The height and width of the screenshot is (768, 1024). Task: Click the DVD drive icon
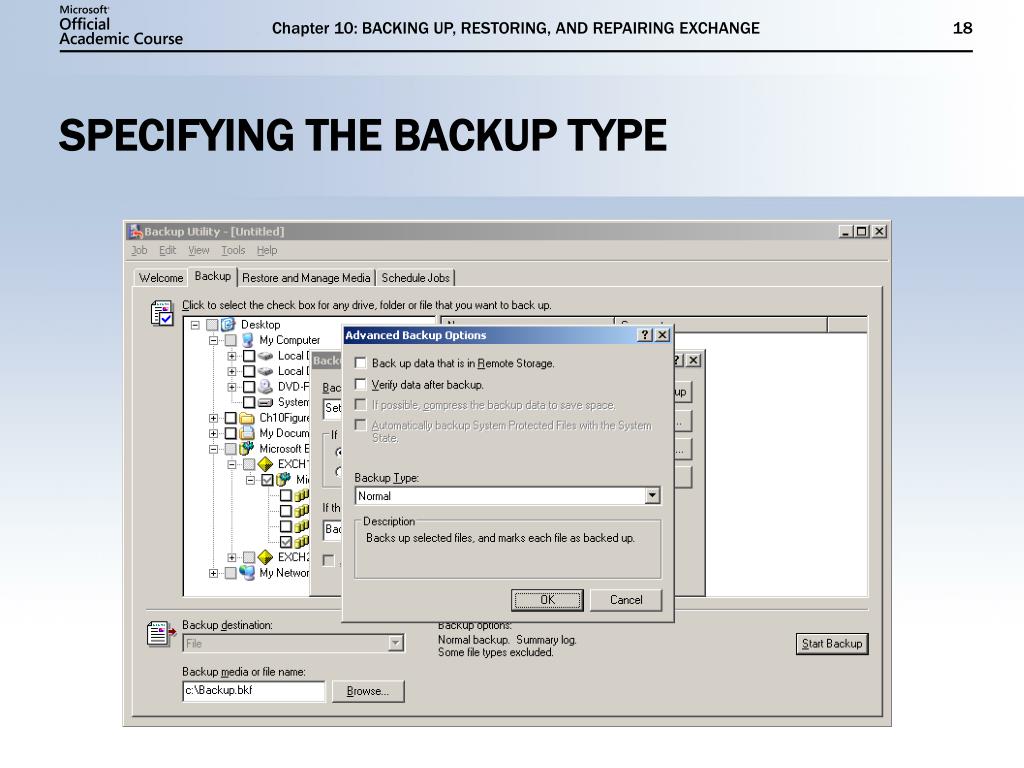pos(265,387)
